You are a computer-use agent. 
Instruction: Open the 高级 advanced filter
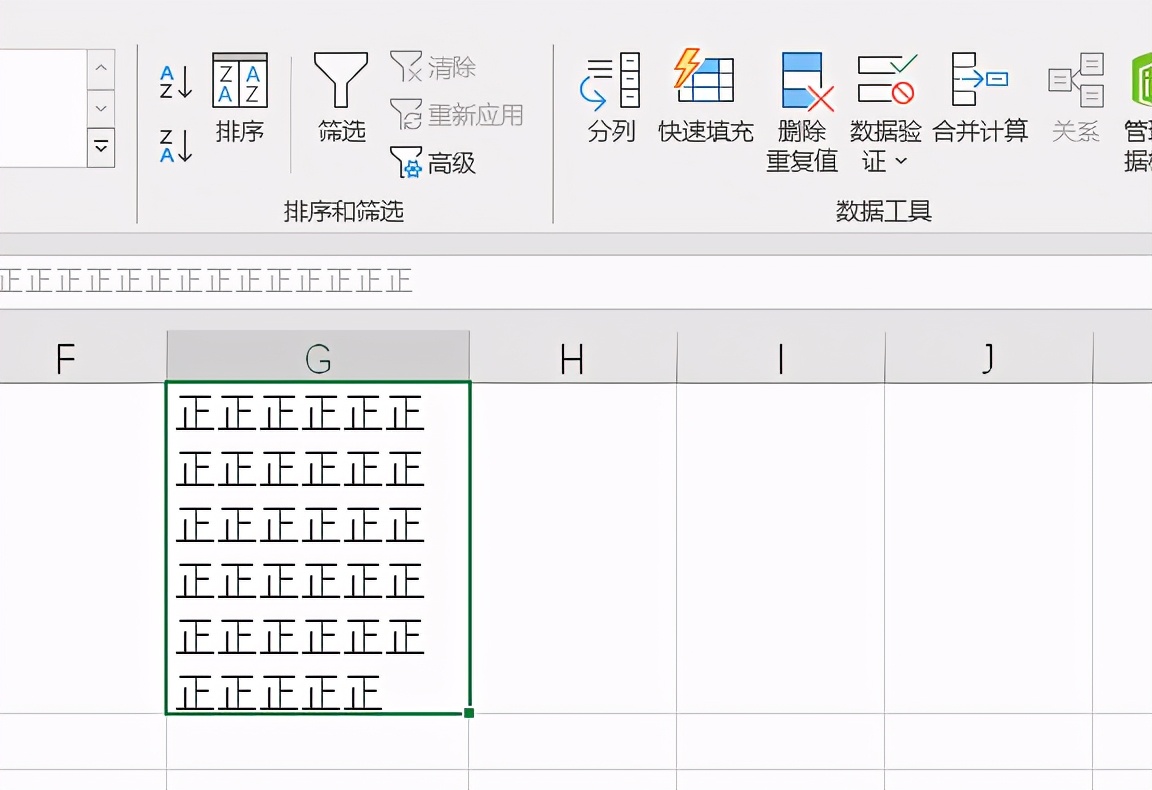tap(433, 162)
